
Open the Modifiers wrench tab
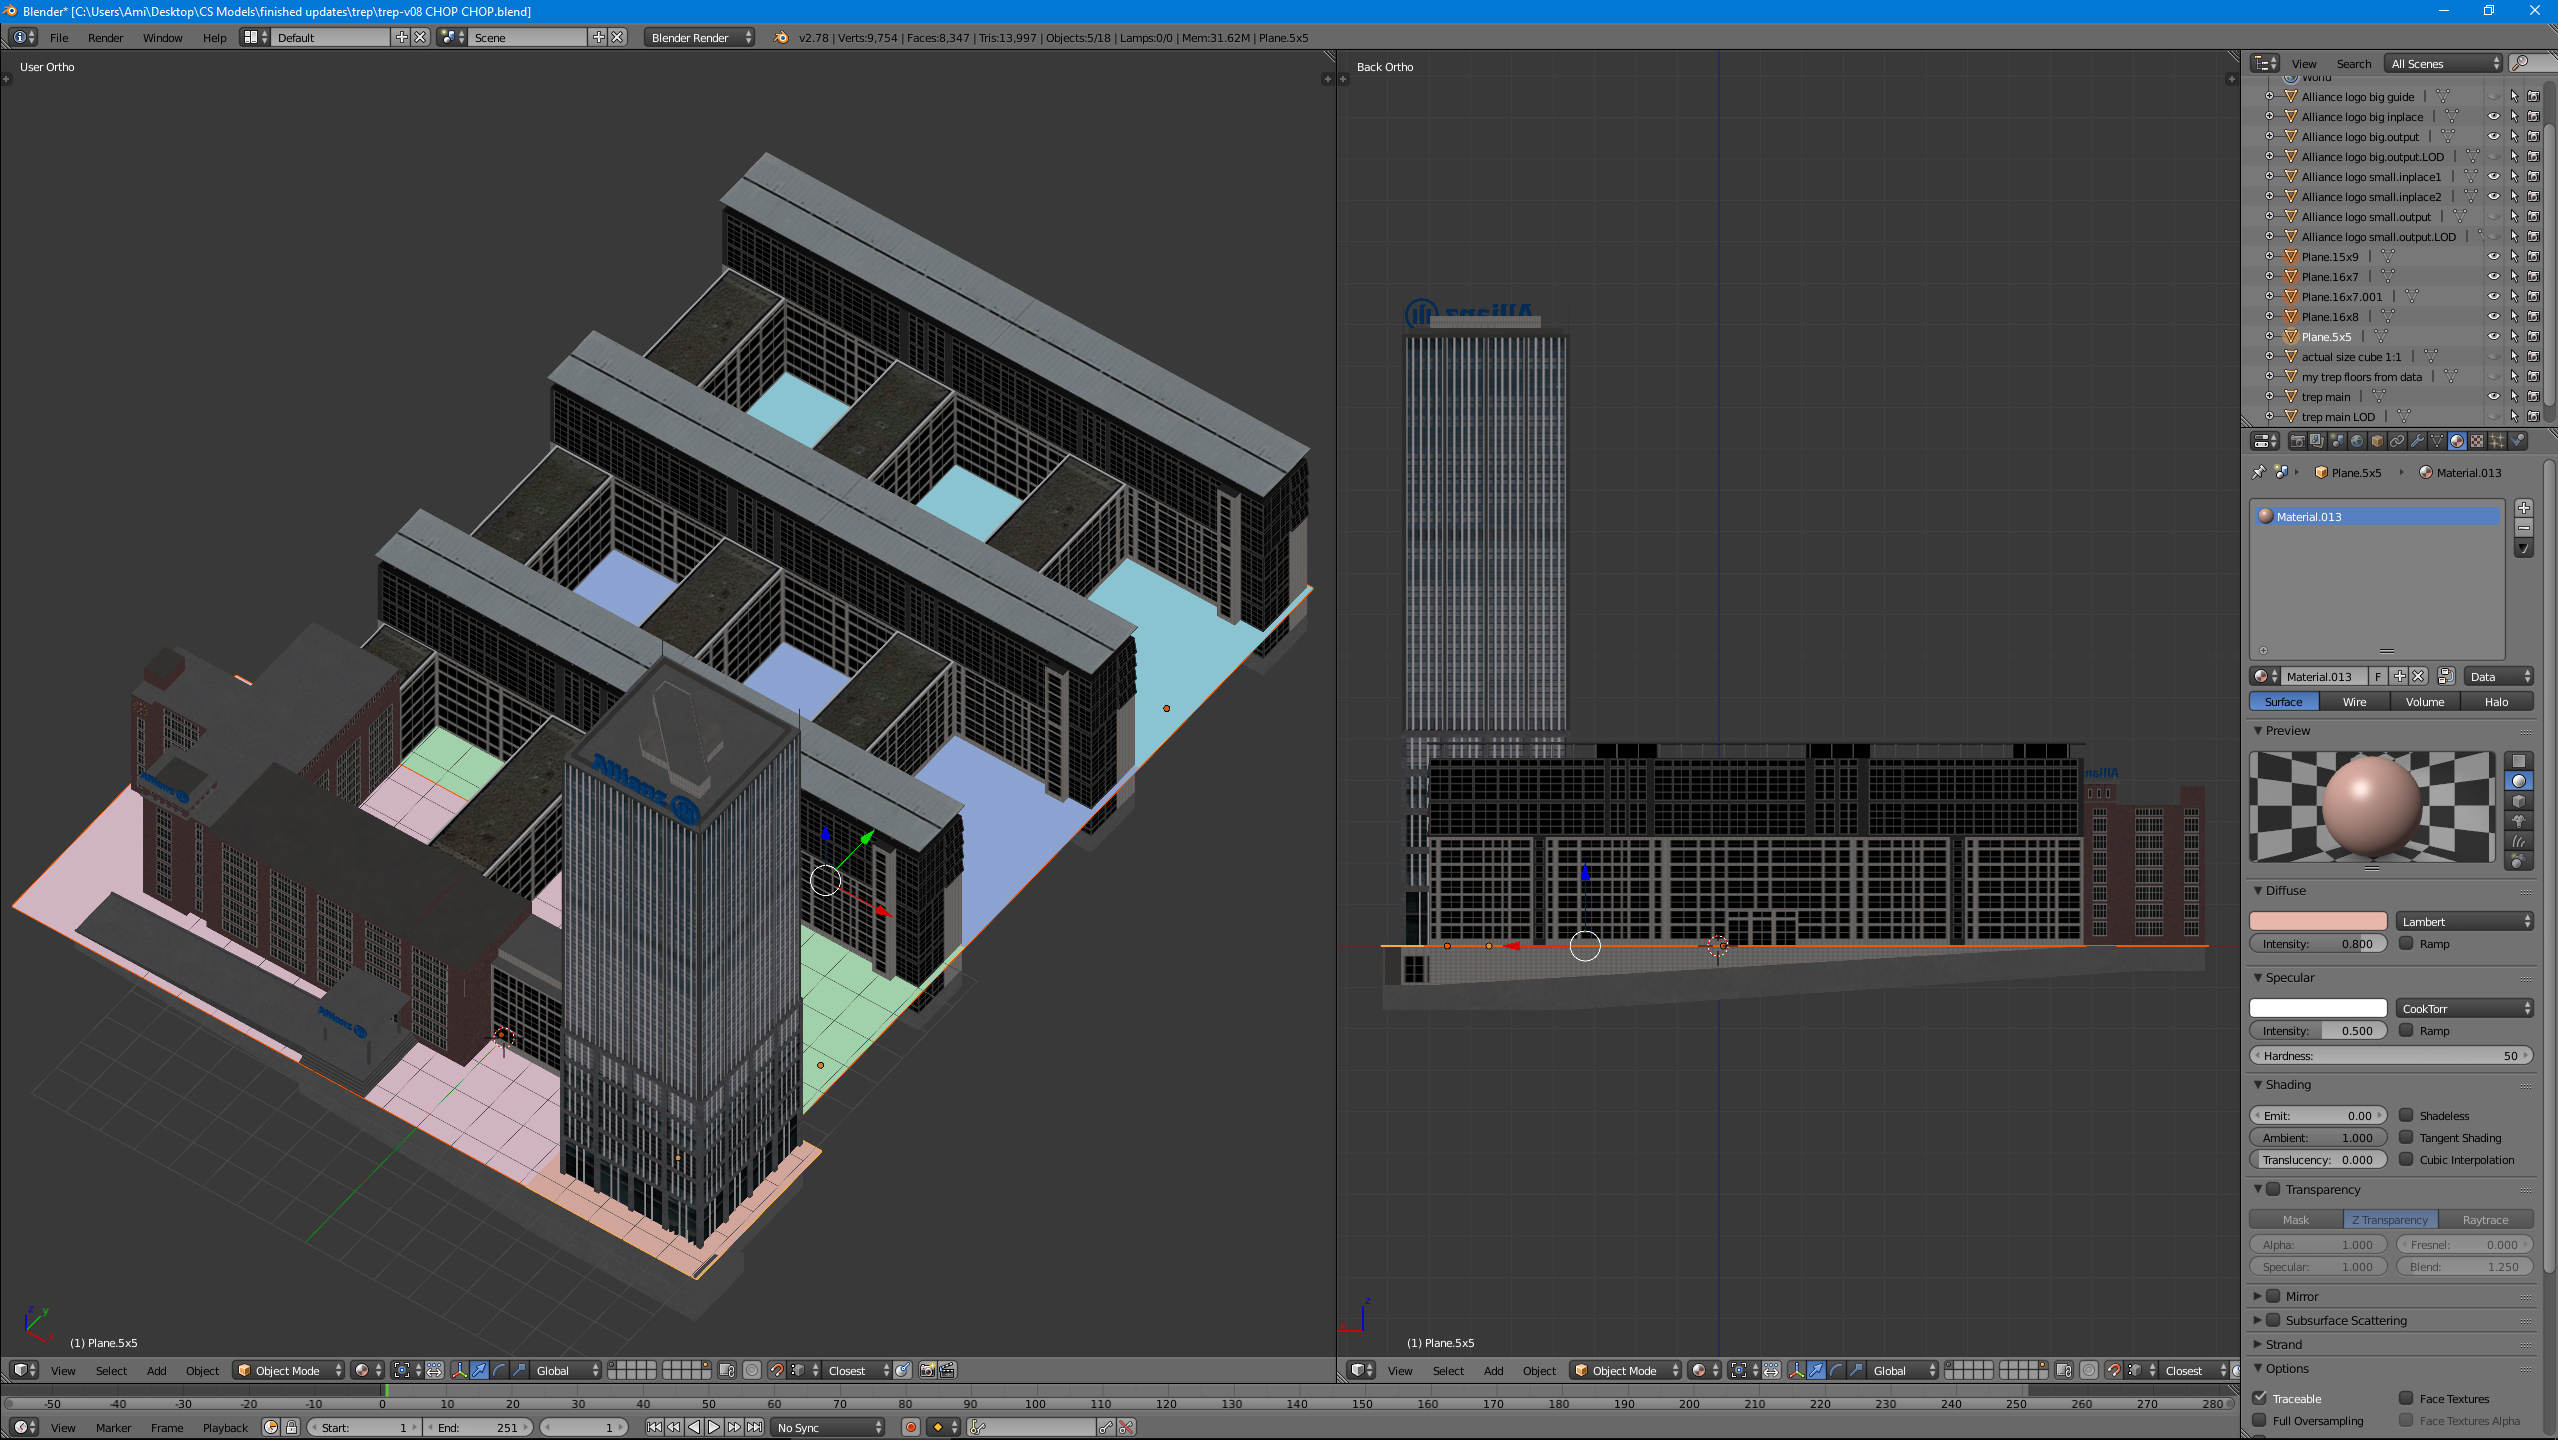[2417, 441]
